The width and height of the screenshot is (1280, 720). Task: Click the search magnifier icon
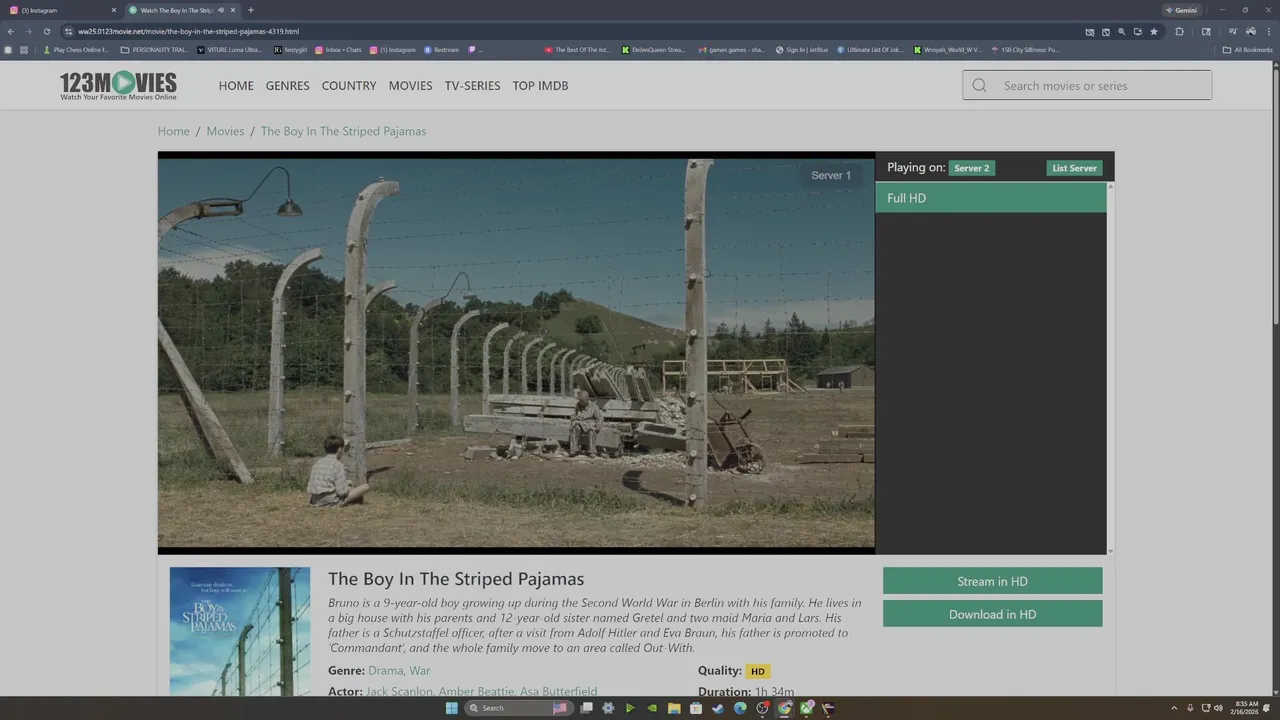(x=980, y=85)
